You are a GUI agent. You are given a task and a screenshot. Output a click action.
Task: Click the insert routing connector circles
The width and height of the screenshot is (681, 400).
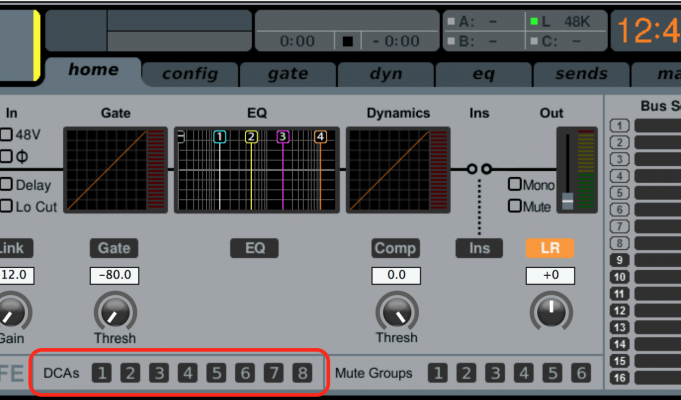pos(479,169)
